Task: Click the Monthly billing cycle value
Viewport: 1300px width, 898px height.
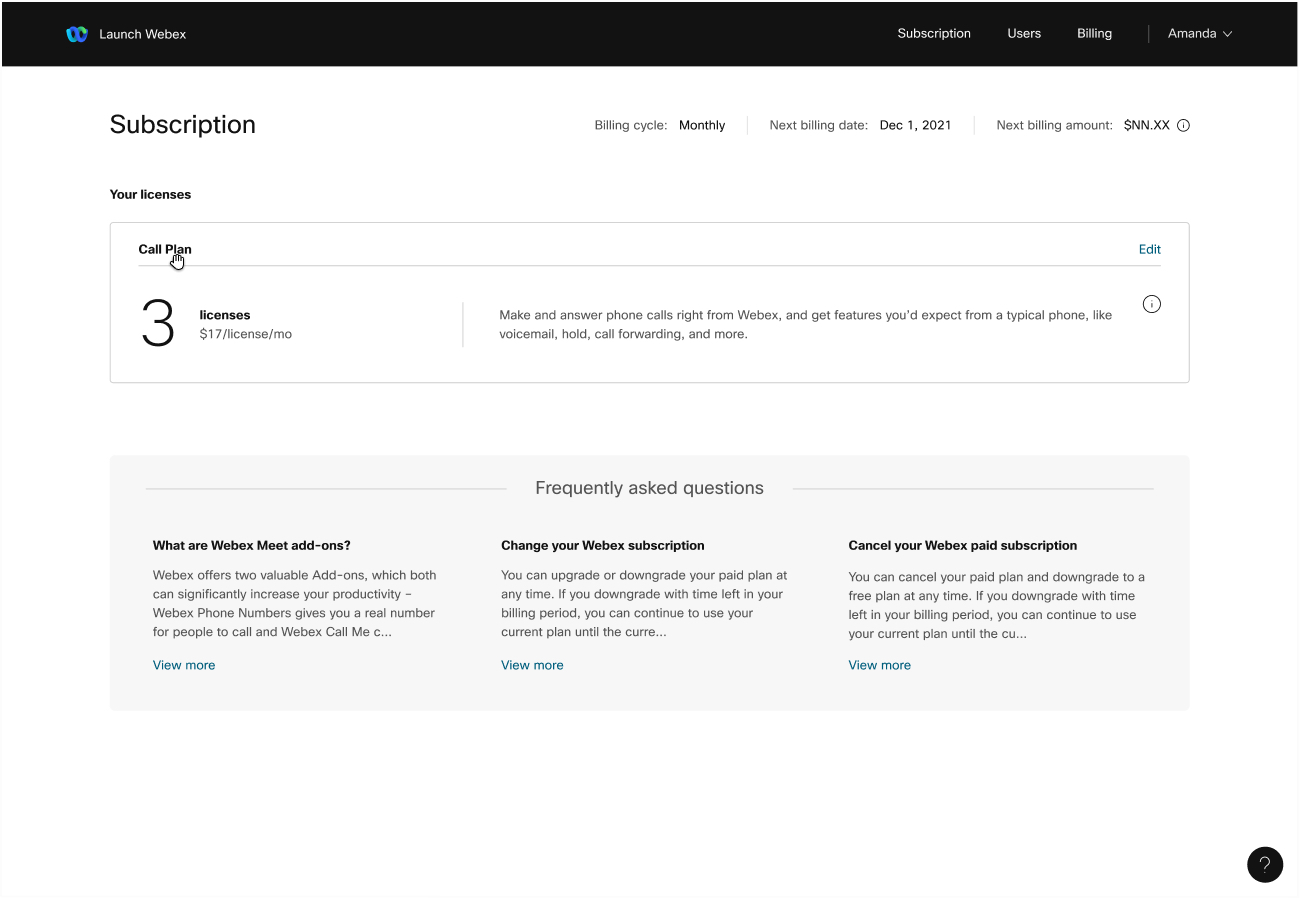Action: click(x=702, y=126)
